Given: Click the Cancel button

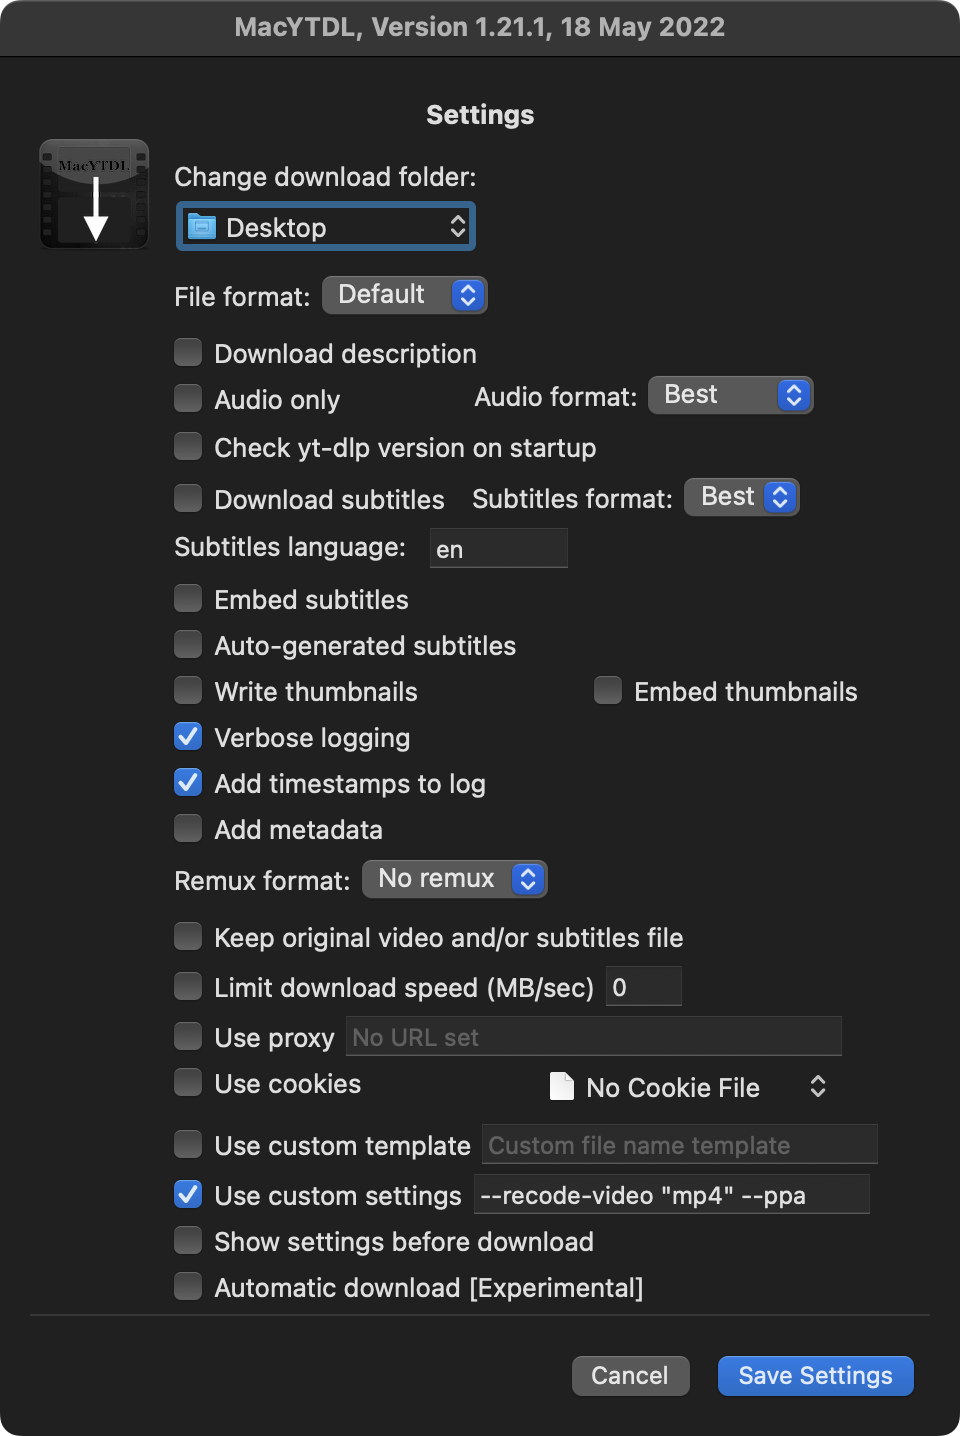Looking at the screenshot, I should coord(631,1376).
